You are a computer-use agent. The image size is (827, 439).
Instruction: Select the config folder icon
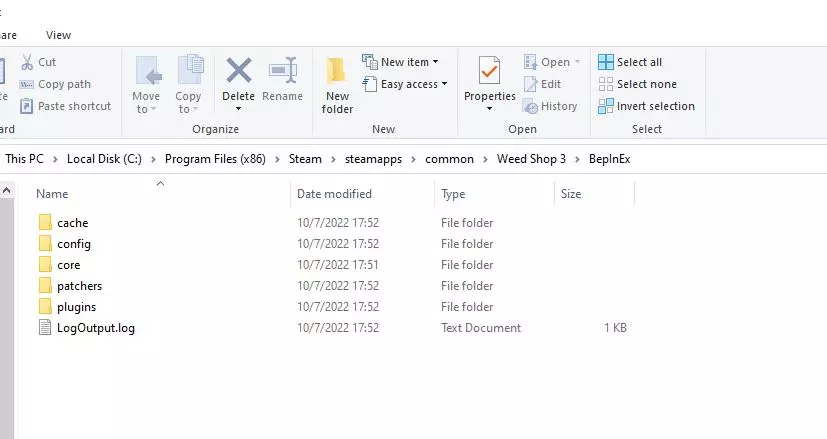click(x=45, y=243)
